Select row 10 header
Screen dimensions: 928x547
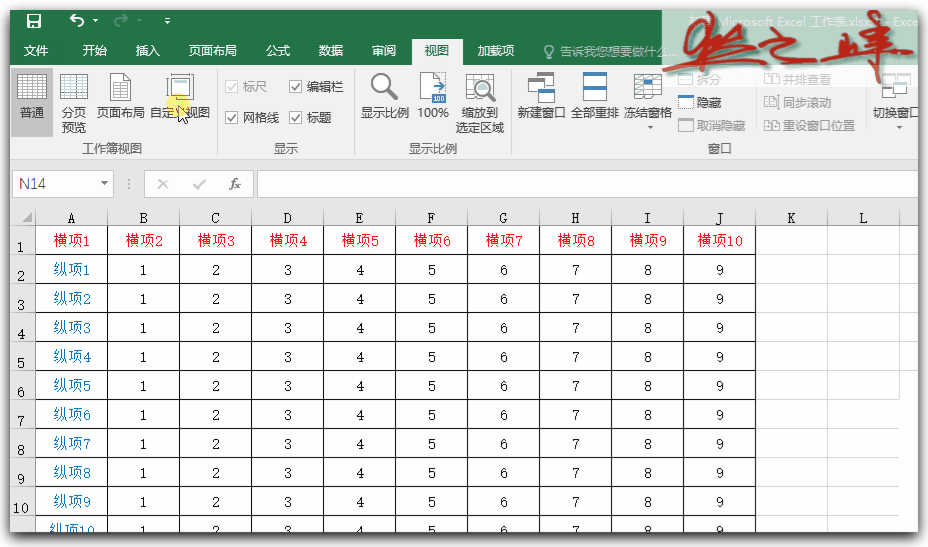22,502
